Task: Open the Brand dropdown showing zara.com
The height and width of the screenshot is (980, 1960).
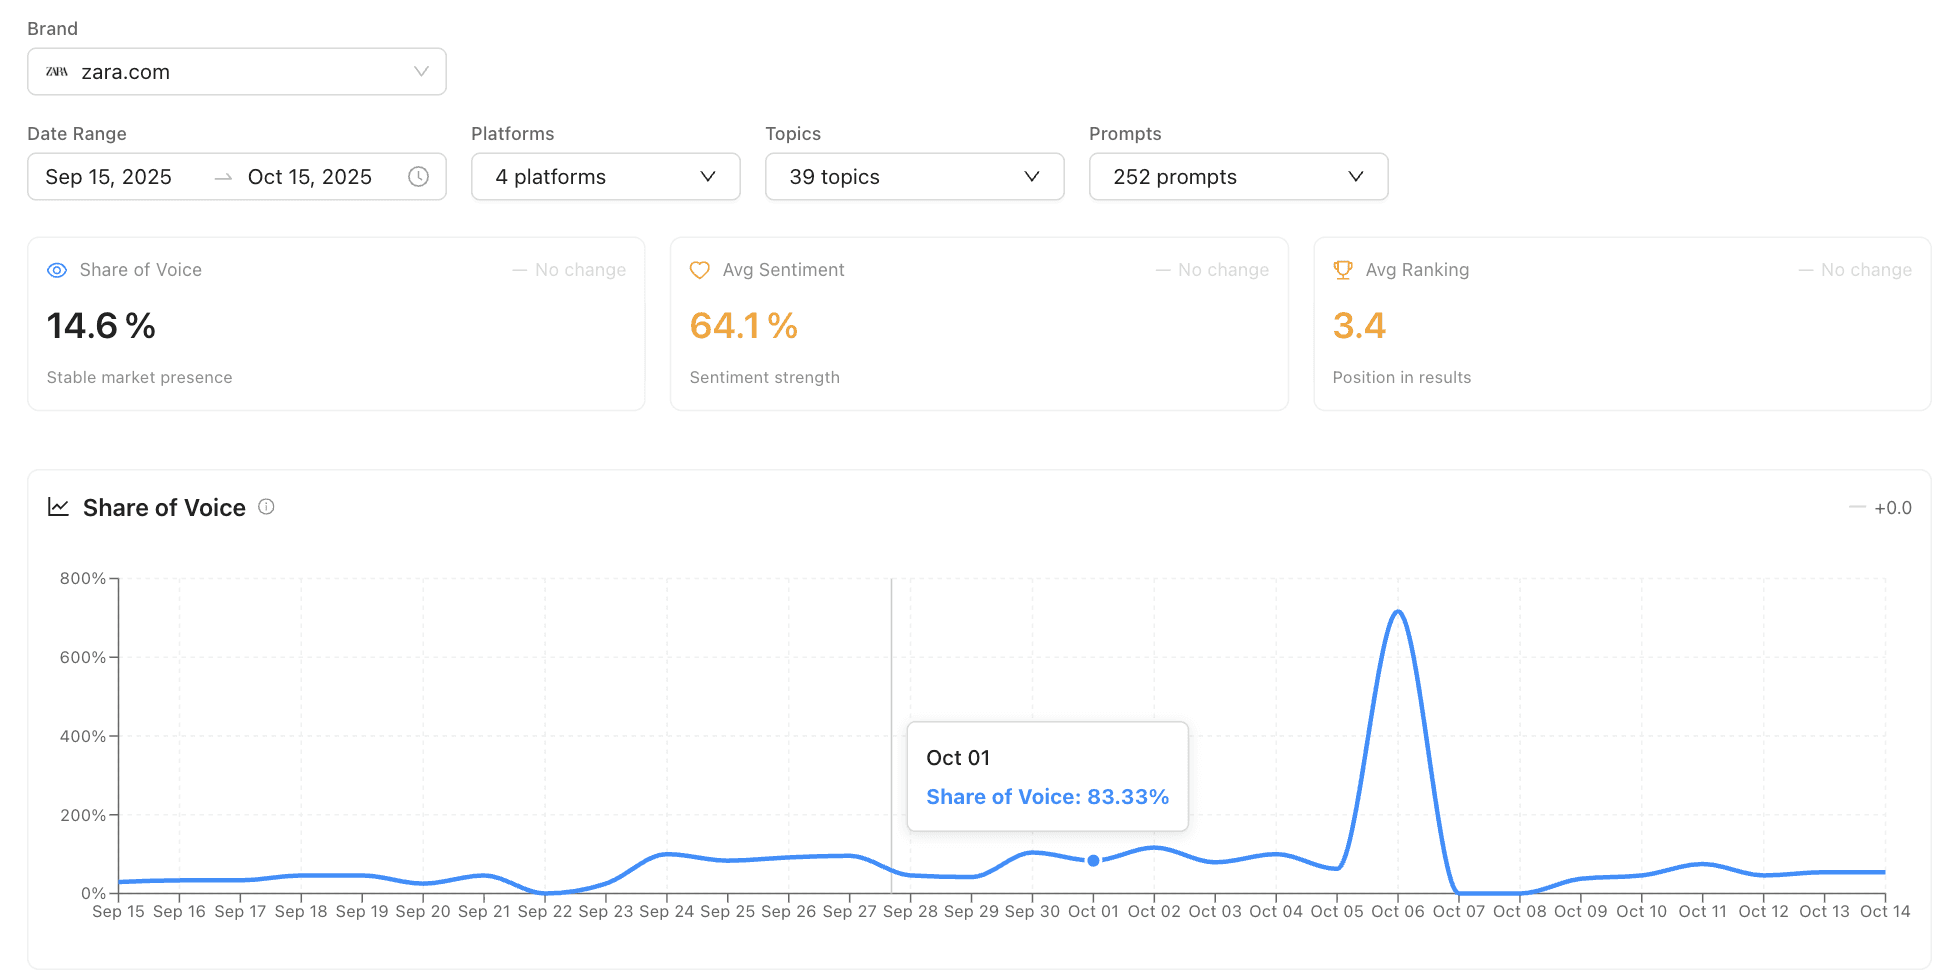Action: (x=237, y=72)
